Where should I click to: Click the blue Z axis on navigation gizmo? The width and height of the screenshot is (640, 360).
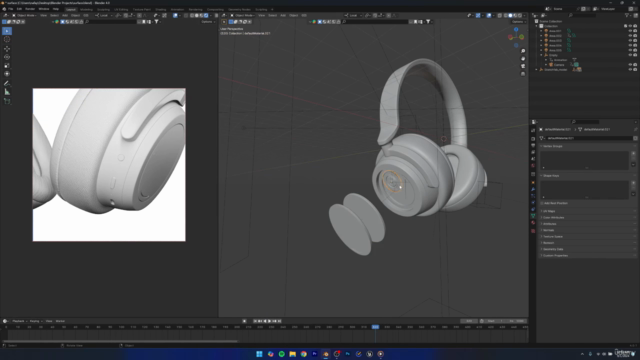516,30
